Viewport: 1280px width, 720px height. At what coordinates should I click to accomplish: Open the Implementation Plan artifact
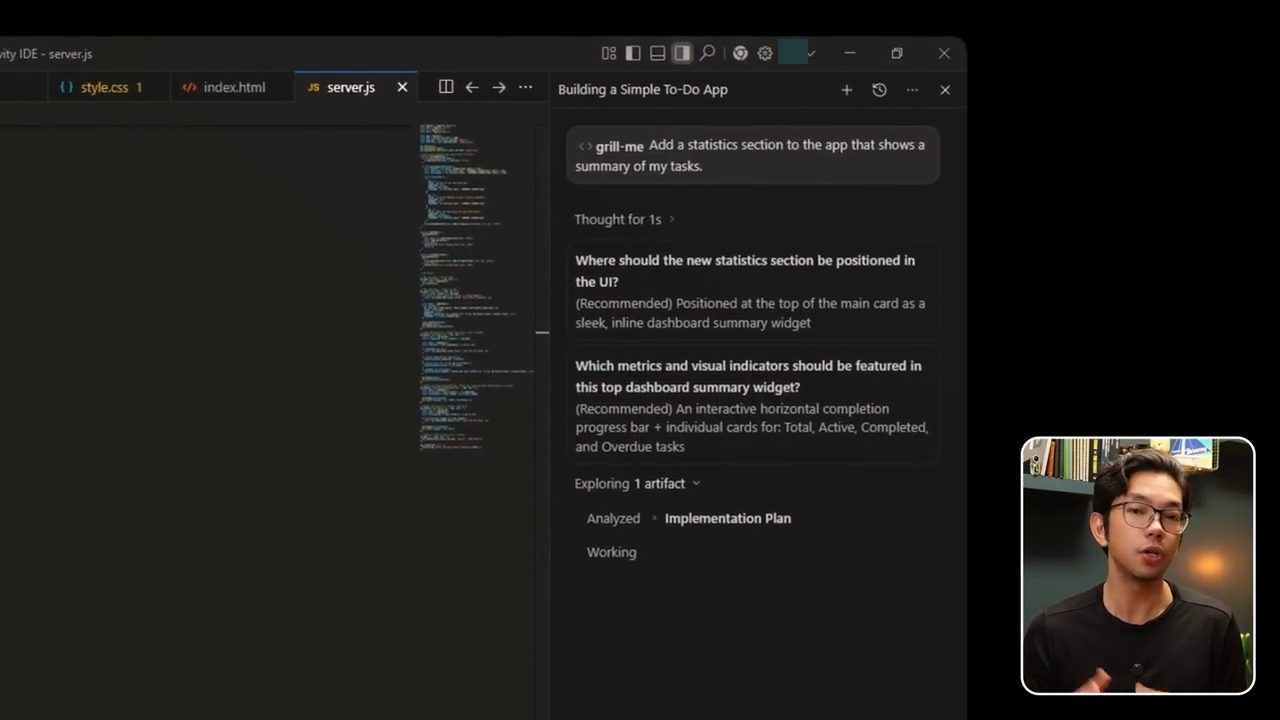click(x=728, y=518)
